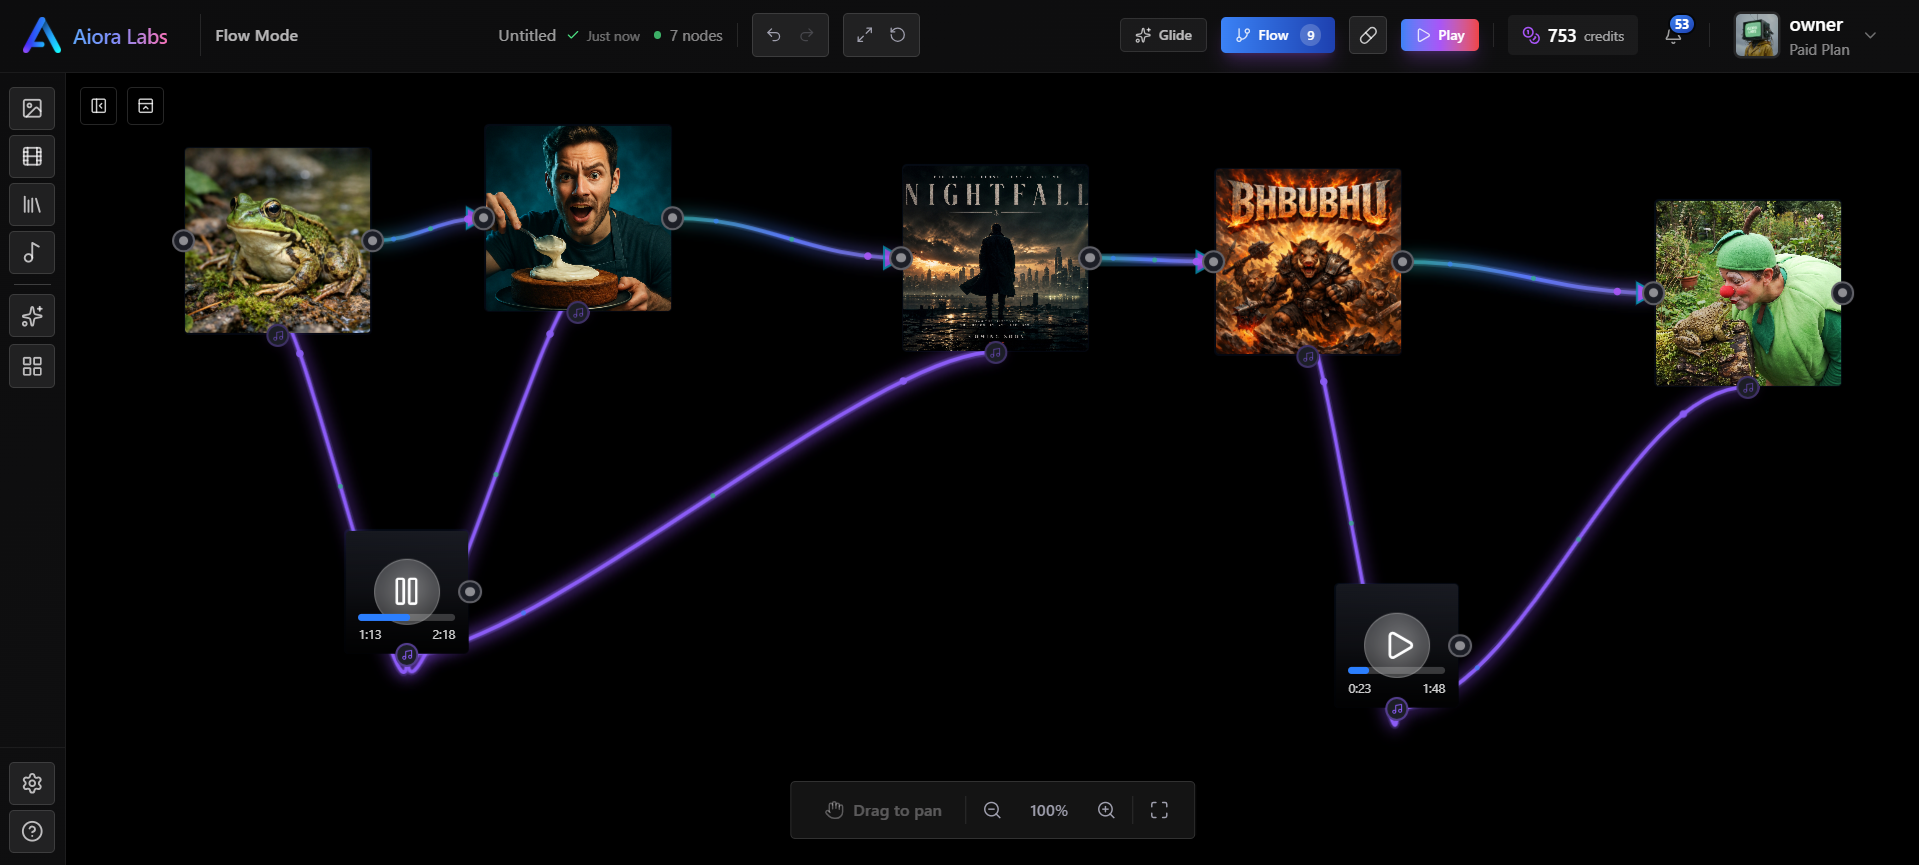Open the video film strip tool
Screen dimensions: 1919x865
point(32,156)
